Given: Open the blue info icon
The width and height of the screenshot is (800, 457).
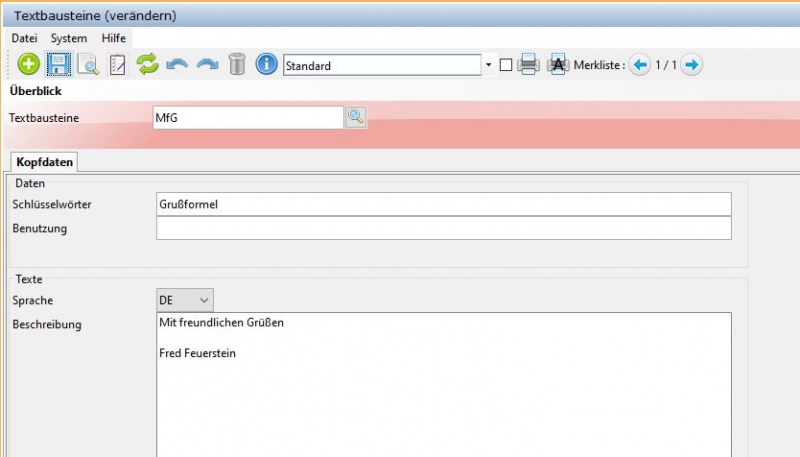Looking at the screenshot, I should click(x=267, y=65).
